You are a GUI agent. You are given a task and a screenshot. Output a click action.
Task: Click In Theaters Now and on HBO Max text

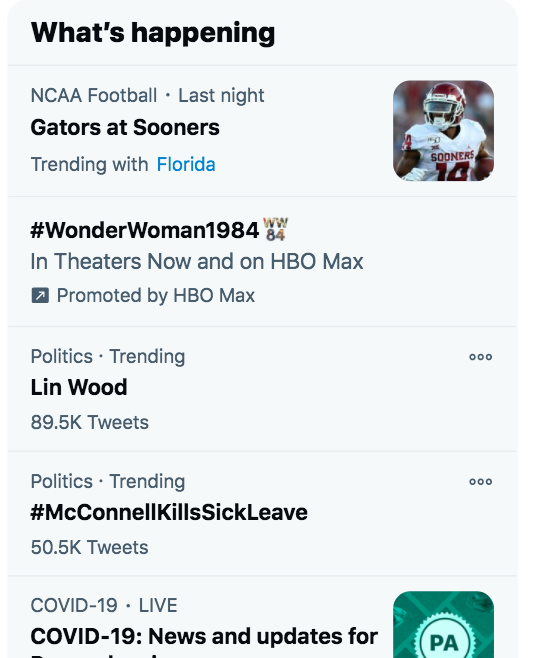[197, 261]
